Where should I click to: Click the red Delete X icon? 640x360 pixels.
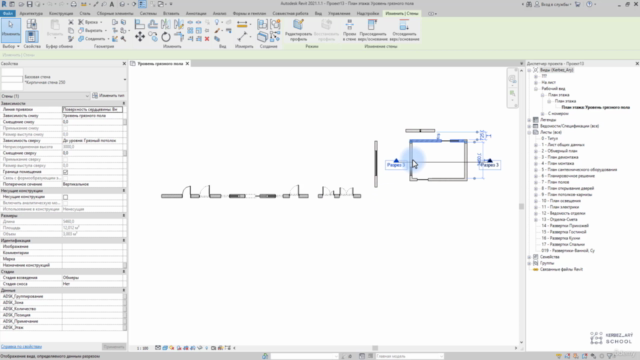pos(207,39)
